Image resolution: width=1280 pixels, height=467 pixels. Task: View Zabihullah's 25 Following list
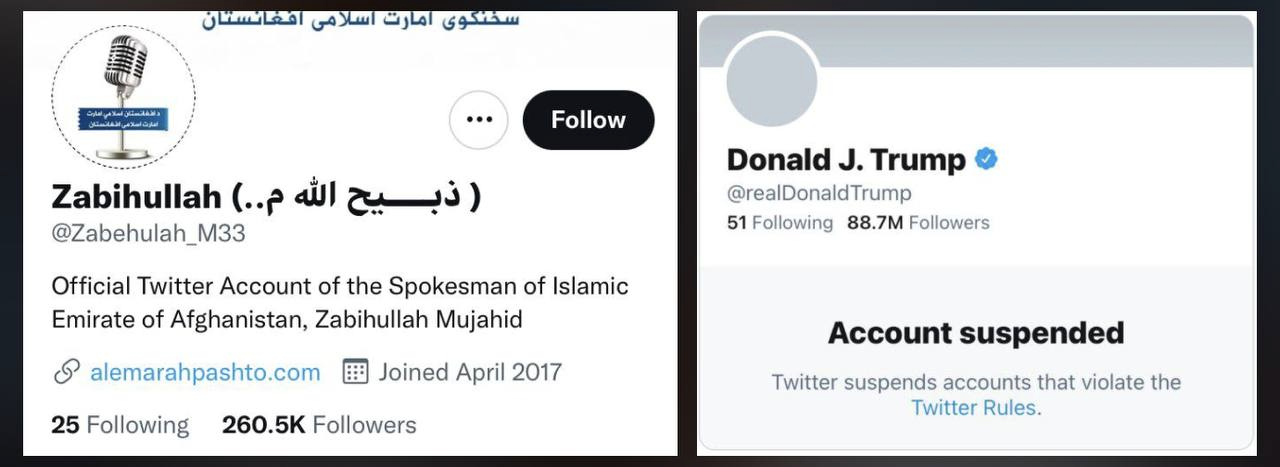120,425
